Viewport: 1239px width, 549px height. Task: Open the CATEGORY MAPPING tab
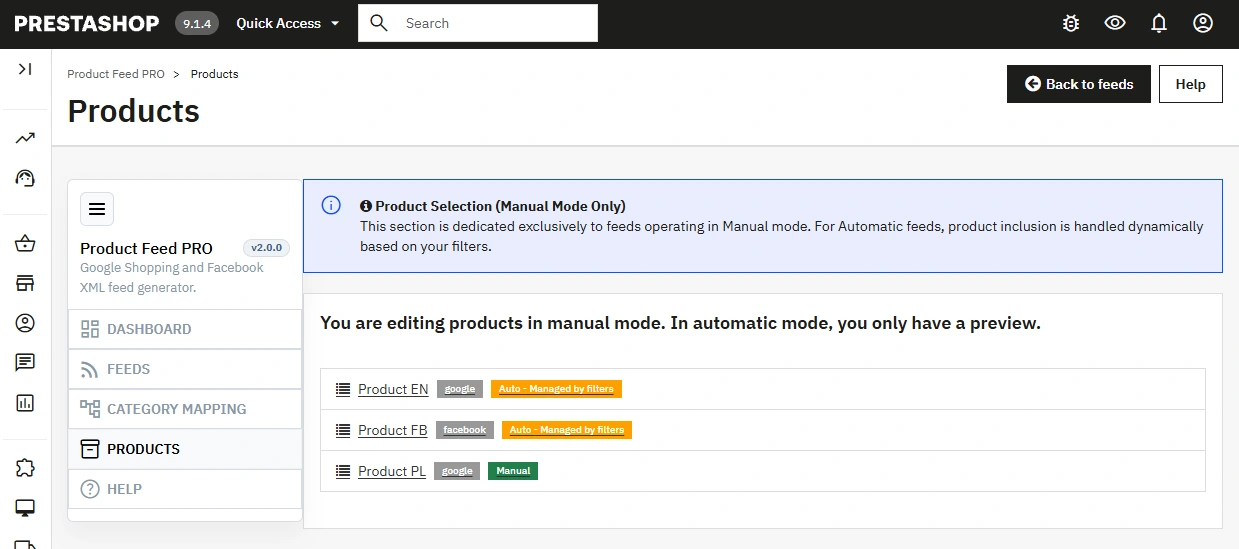185,409
